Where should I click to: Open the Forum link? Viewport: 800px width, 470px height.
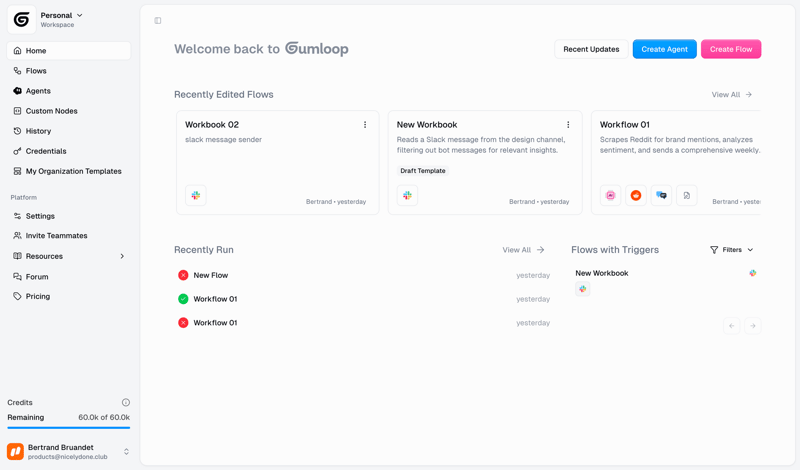coord(69,277)
